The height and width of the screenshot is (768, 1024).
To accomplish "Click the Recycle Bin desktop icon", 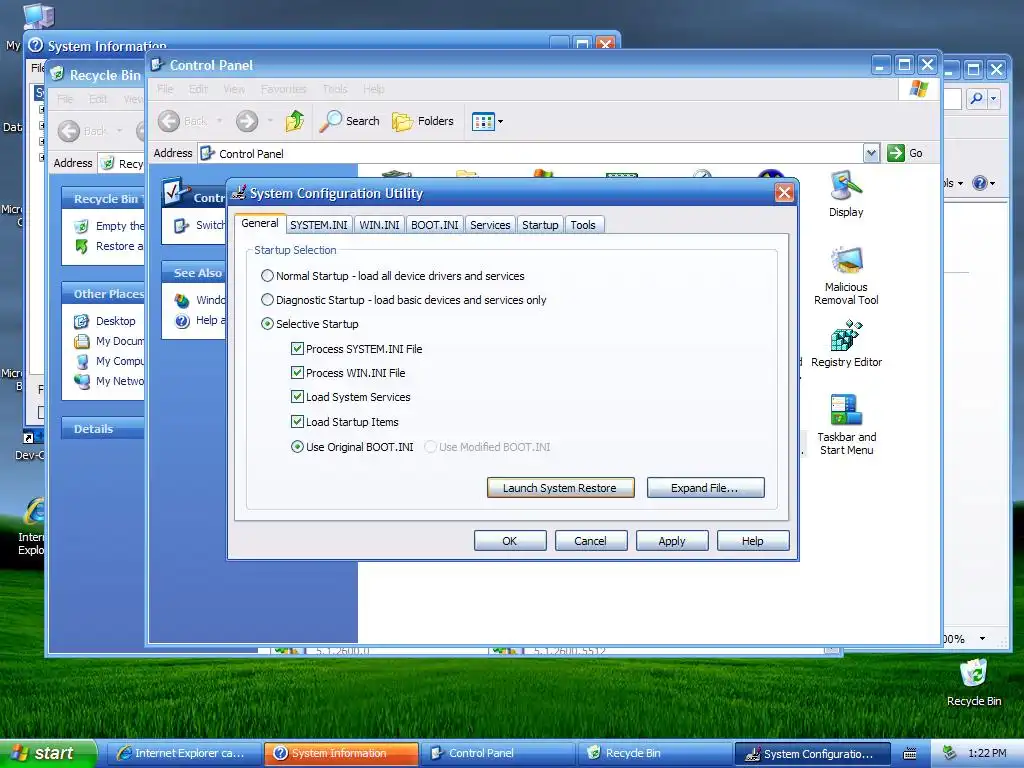I will [973, 674].
